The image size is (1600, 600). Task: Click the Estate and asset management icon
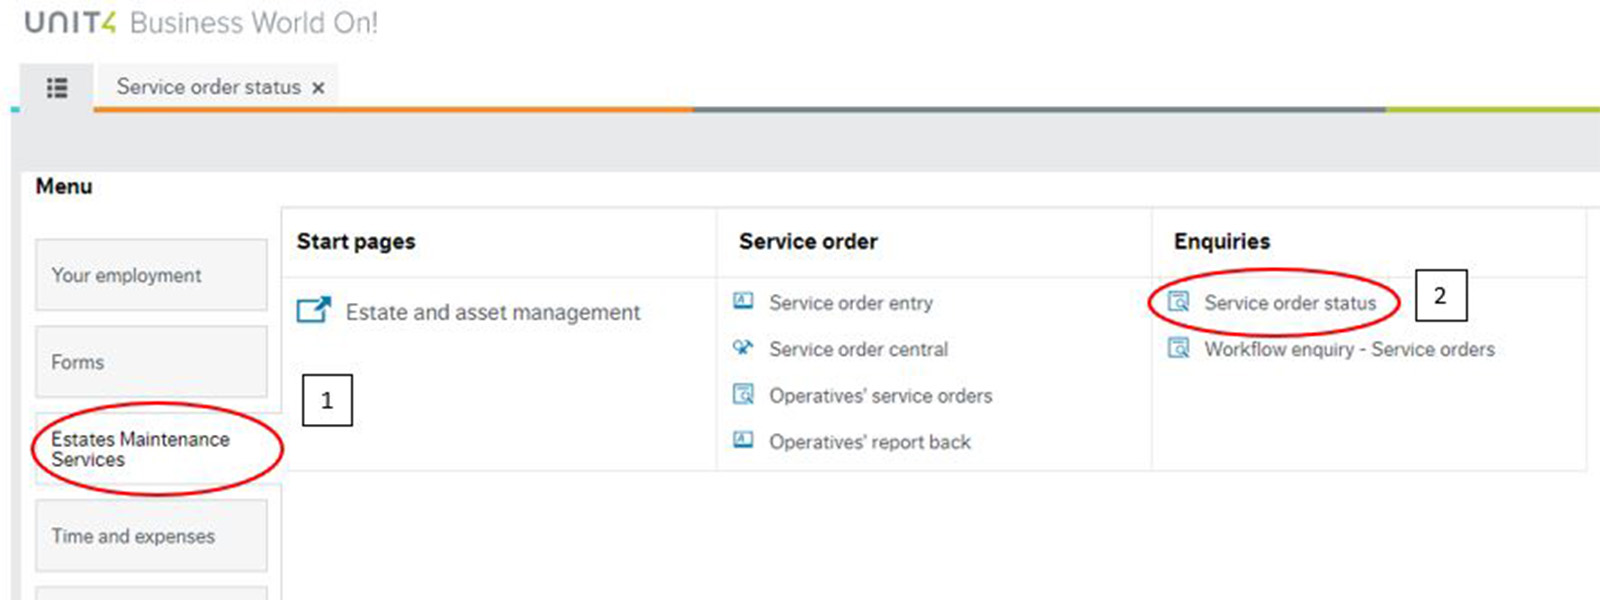click(x=313, y=310)
